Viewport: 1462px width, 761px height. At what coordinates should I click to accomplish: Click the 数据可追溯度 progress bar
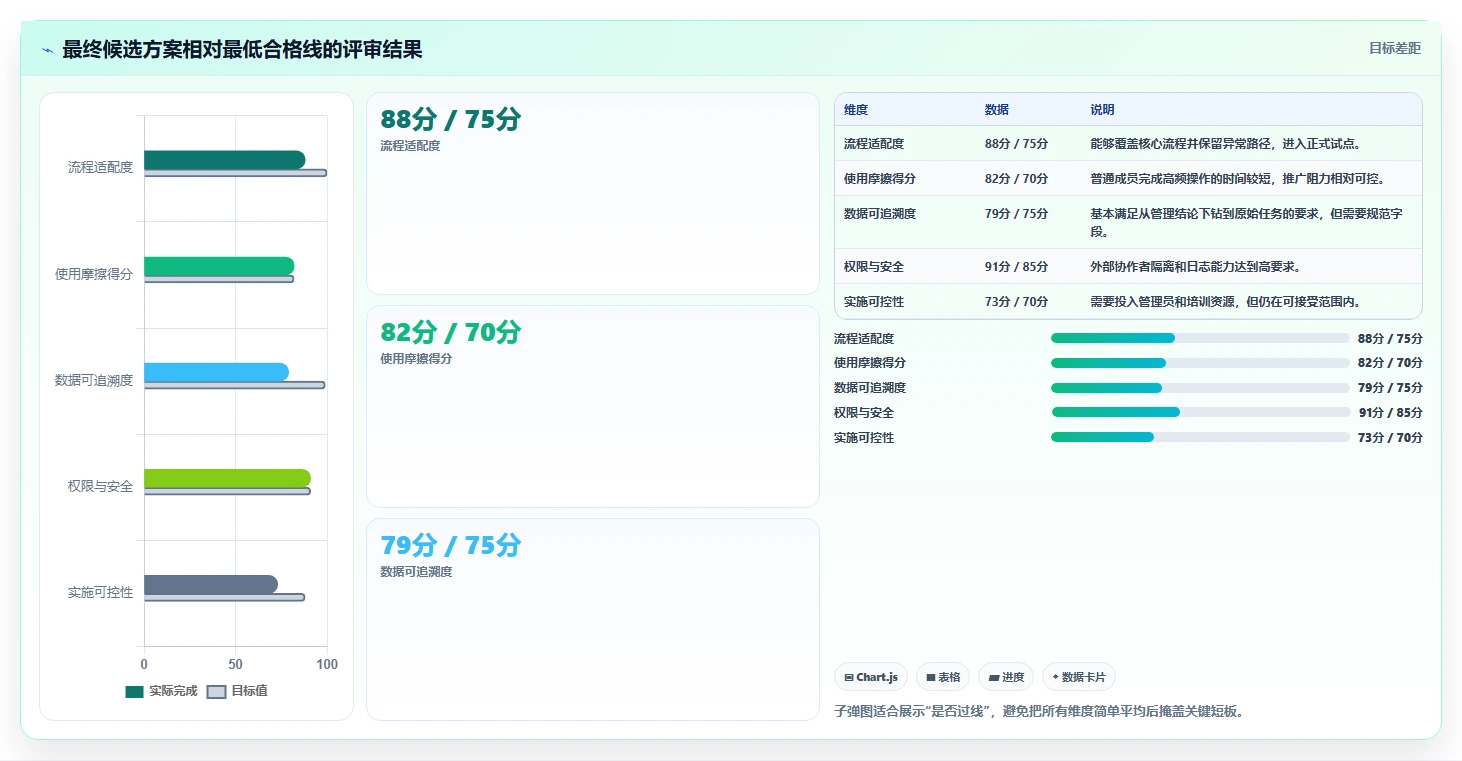pos(1200,388)
